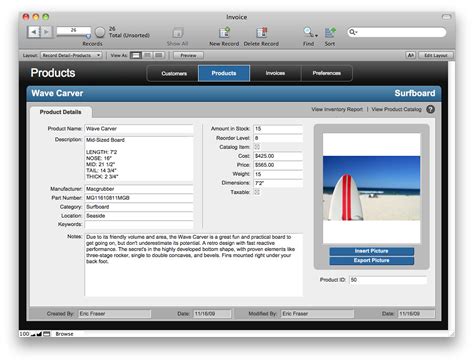Toggle the status toolbar icon
This screenshot has height=363, width=474.
coord(47,334)
